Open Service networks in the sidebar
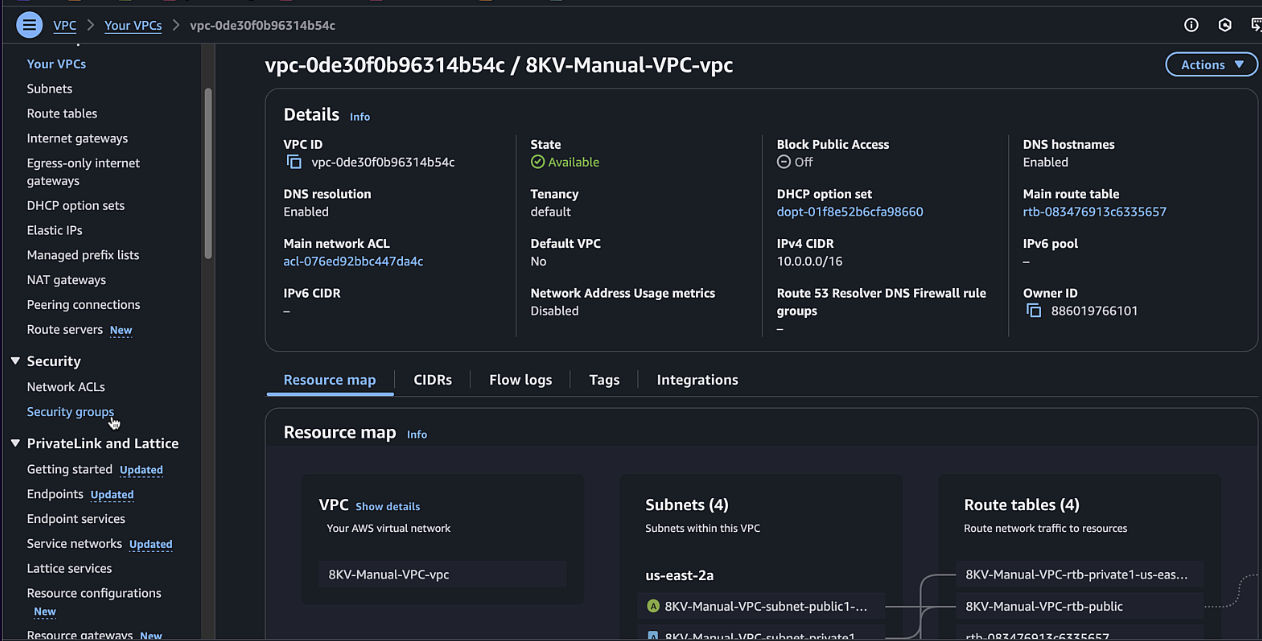Viewport: 1262px width, 641px height. pyautogui.click(x=74, y=544)
